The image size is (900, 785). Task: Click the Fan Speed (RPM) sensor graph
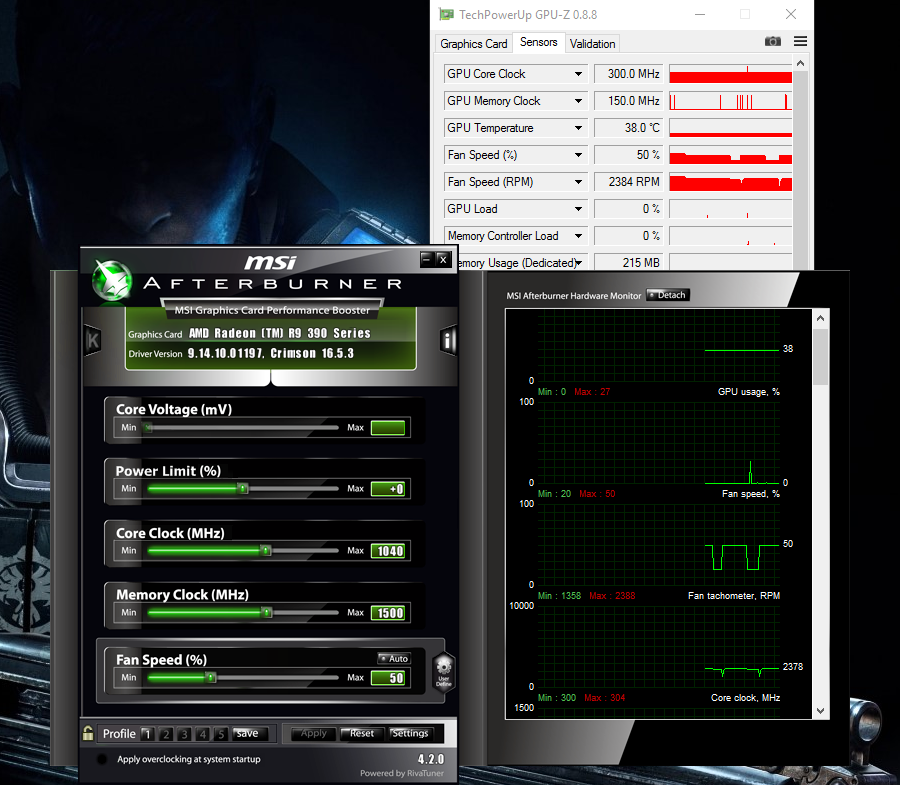731,182
